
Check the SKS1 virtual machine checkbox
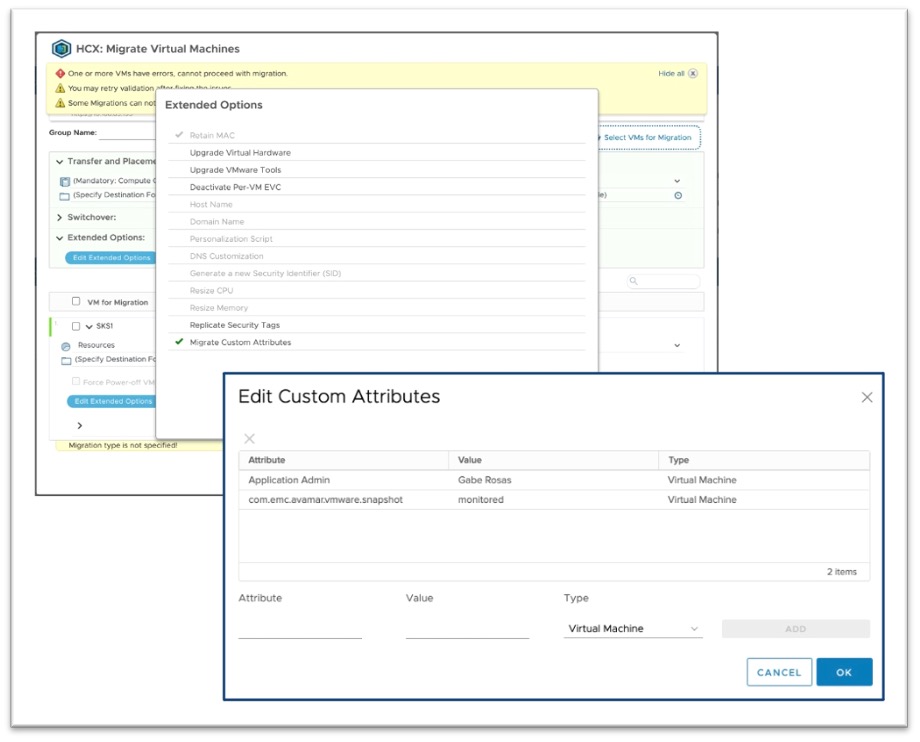point(76,326)
